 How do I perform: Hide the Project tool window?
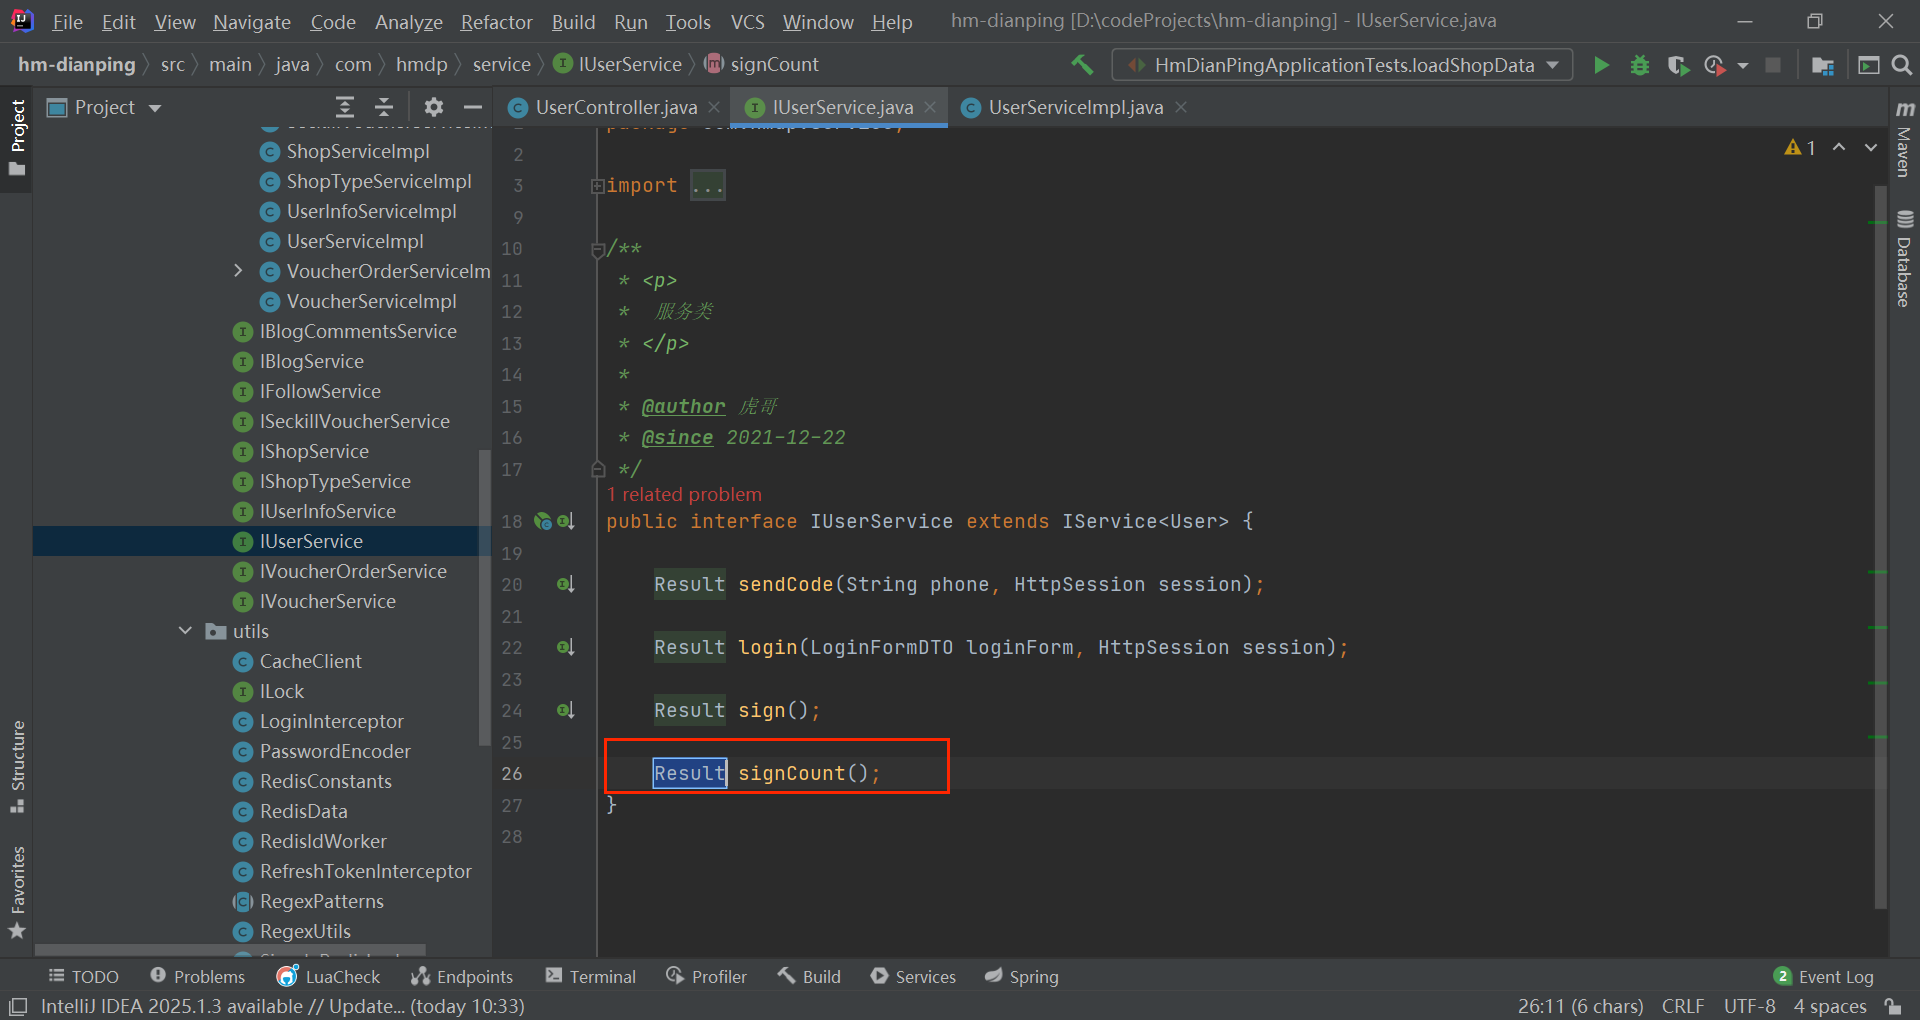[473, 107]
